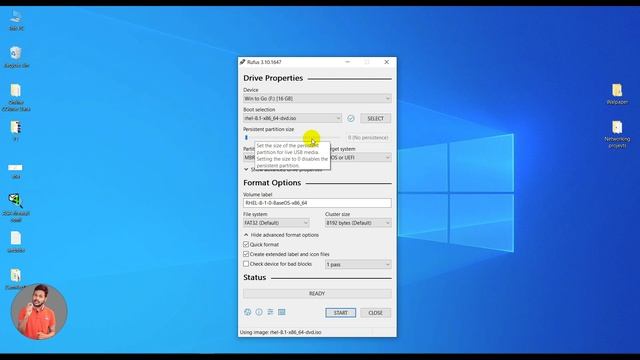This screenshot has height=360, width=640.
Task: Click the READY status progress bar
Action: coord(317,293)
